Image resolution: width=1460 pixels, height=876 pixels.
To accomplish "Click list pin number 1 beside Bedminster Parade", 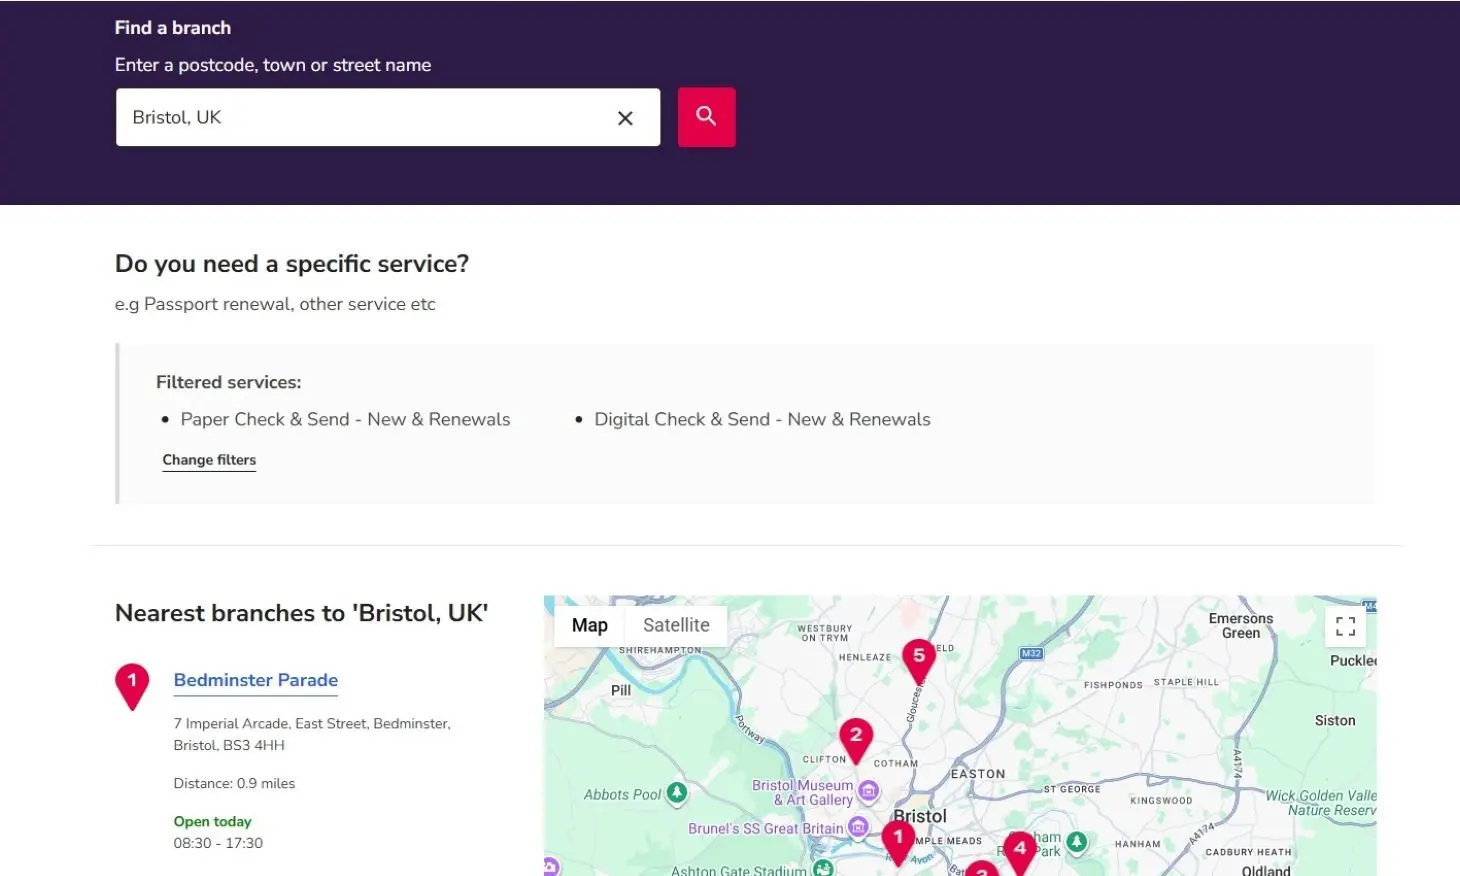I will pos(132,686).
